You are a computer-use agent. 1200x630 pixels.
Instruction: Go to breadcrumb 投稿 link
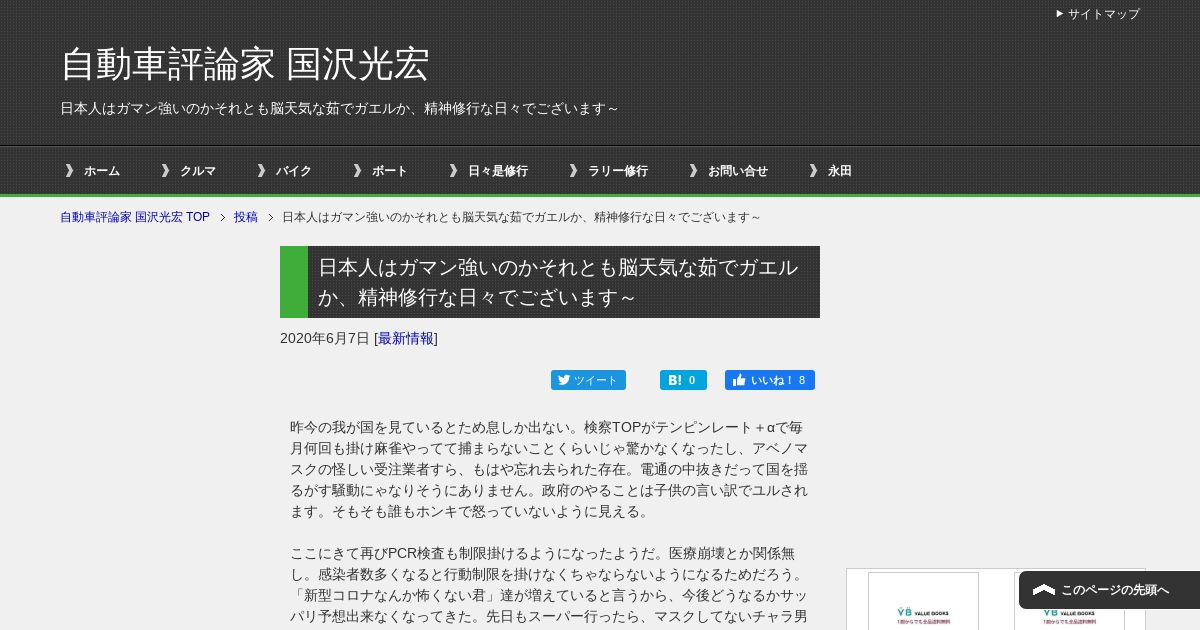pos(246,217)
